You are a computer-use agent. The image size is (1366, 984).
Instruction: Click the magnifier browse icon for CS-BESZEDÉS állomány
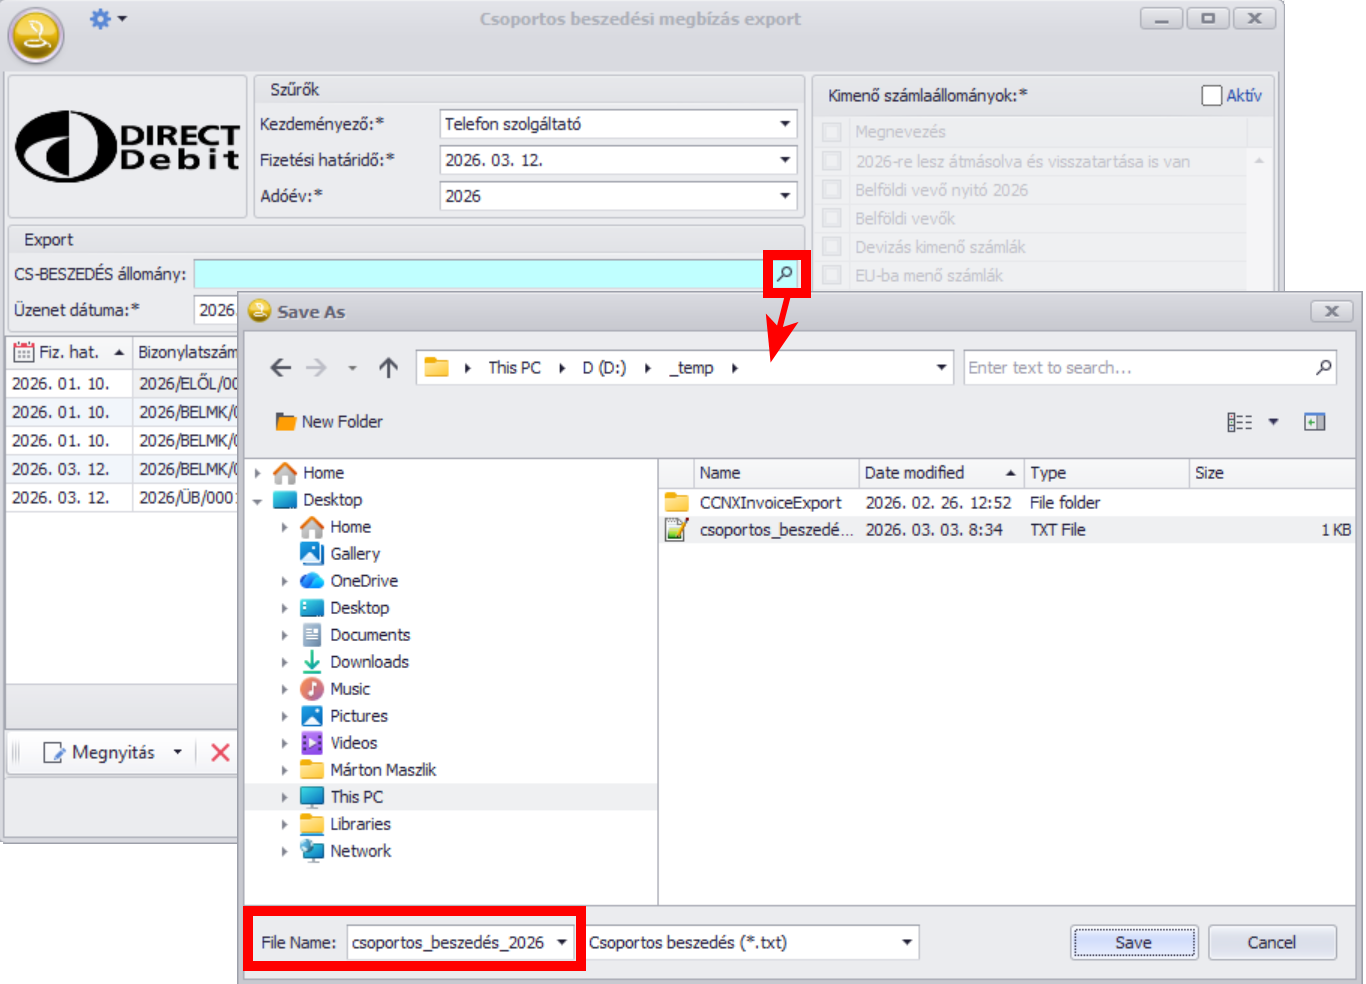coord(786,274)
